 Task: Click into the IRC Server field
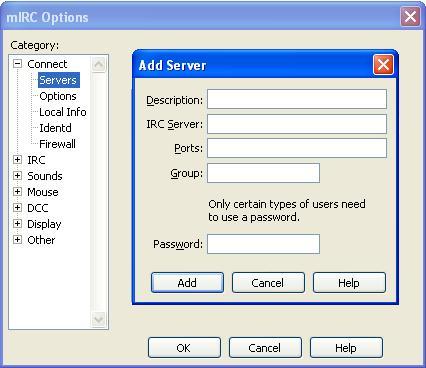[297, 124]
